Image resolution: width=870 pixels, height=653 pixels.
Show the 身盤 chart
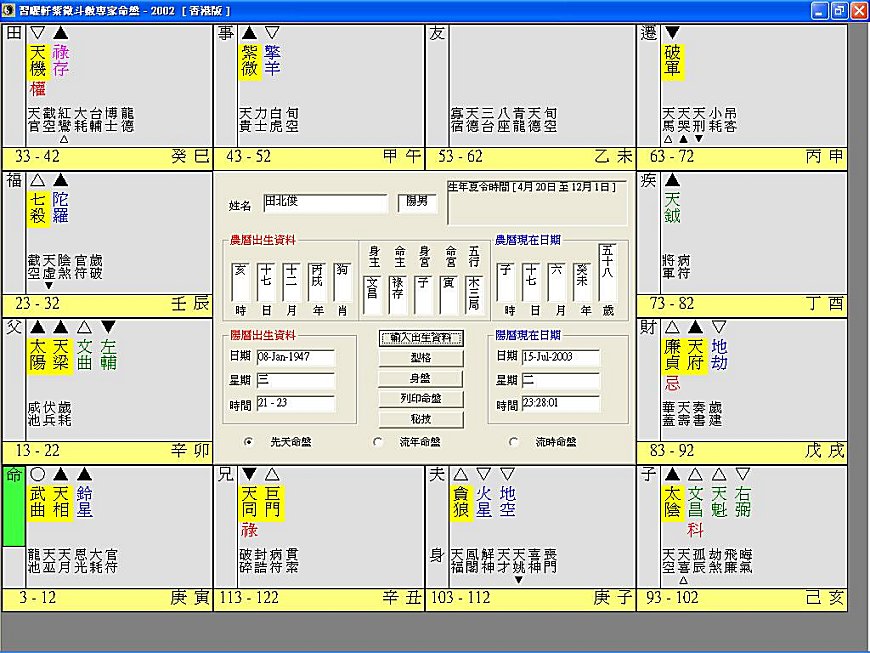click(x=421, y=379)
